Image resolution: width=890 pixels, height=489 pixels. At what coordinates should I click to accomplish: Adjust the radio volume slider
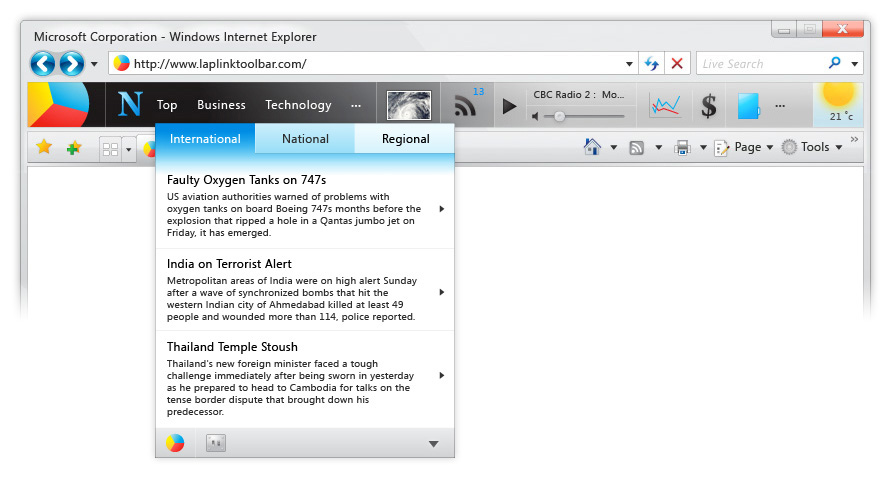tap(560, 116)
